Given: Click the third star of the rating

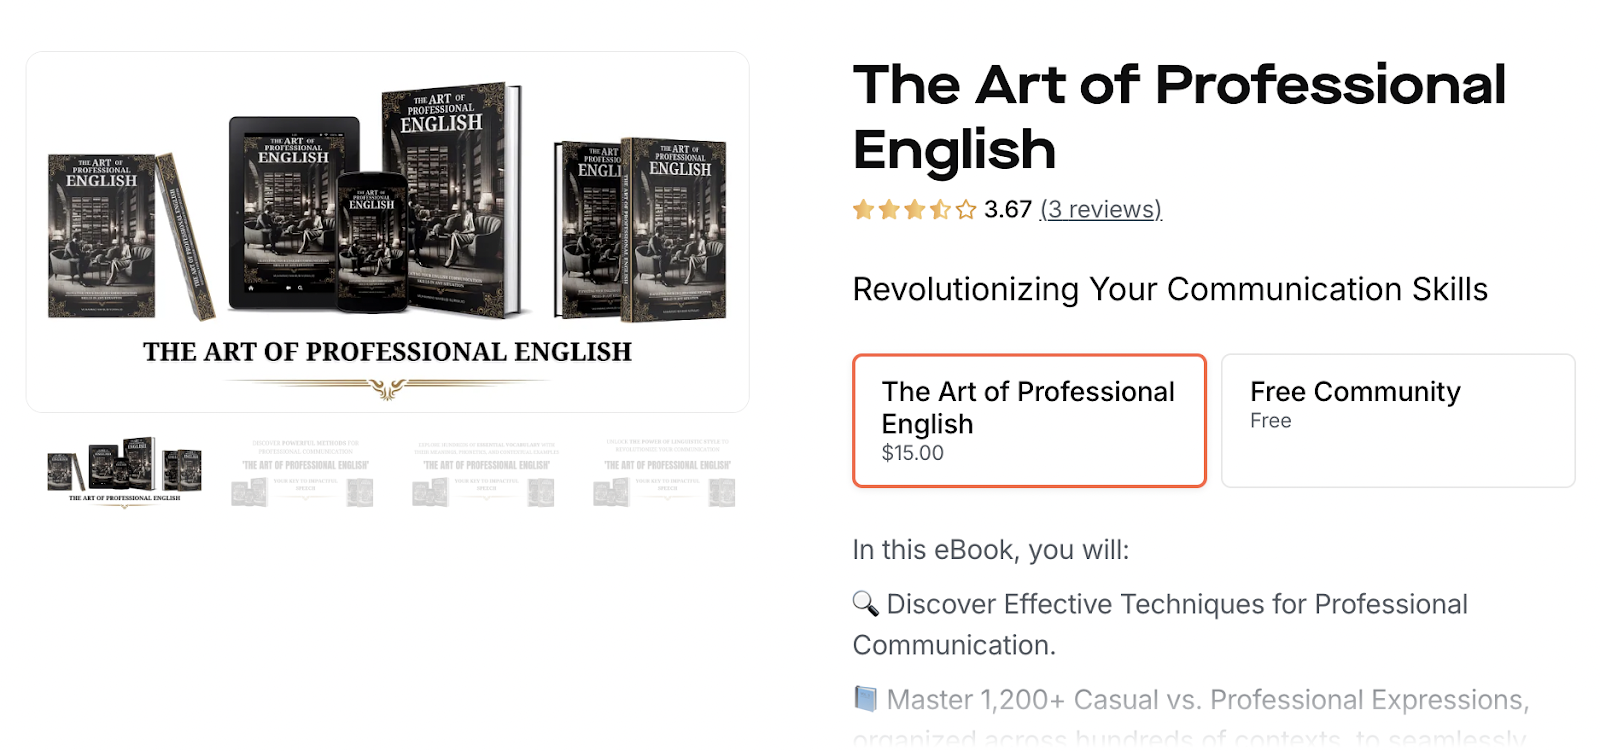Looking at the screenshot, I should tap(916, 209).
